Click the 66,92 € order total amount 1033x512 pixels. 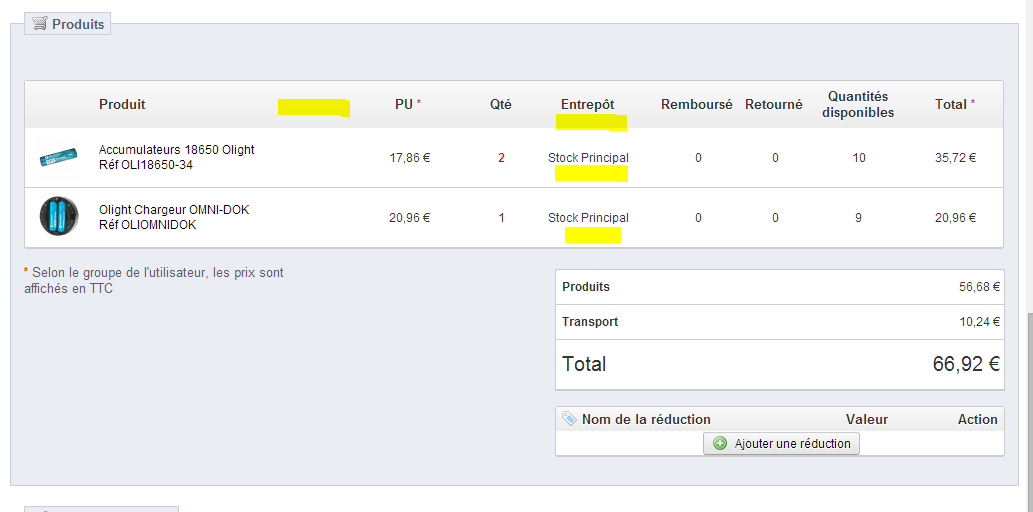[x=966, y=364]
